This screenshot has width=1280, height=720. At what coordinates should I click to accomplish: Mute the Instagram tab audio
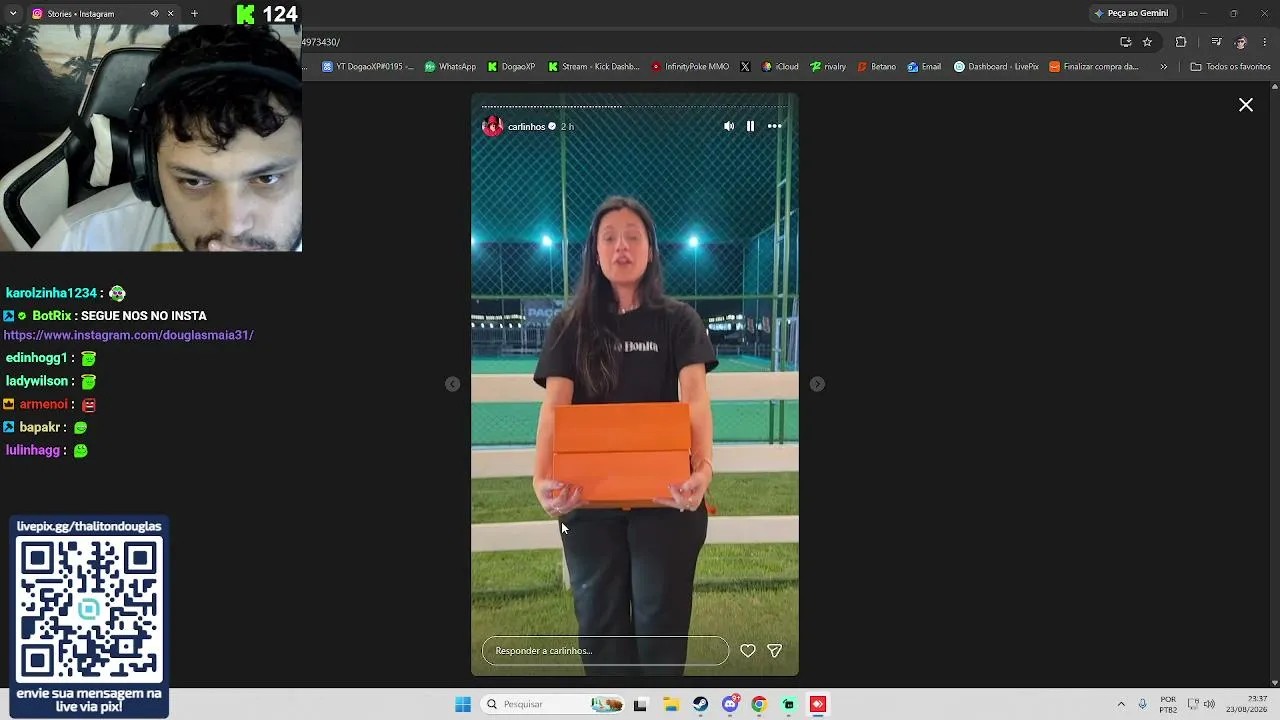click(154, 14)
